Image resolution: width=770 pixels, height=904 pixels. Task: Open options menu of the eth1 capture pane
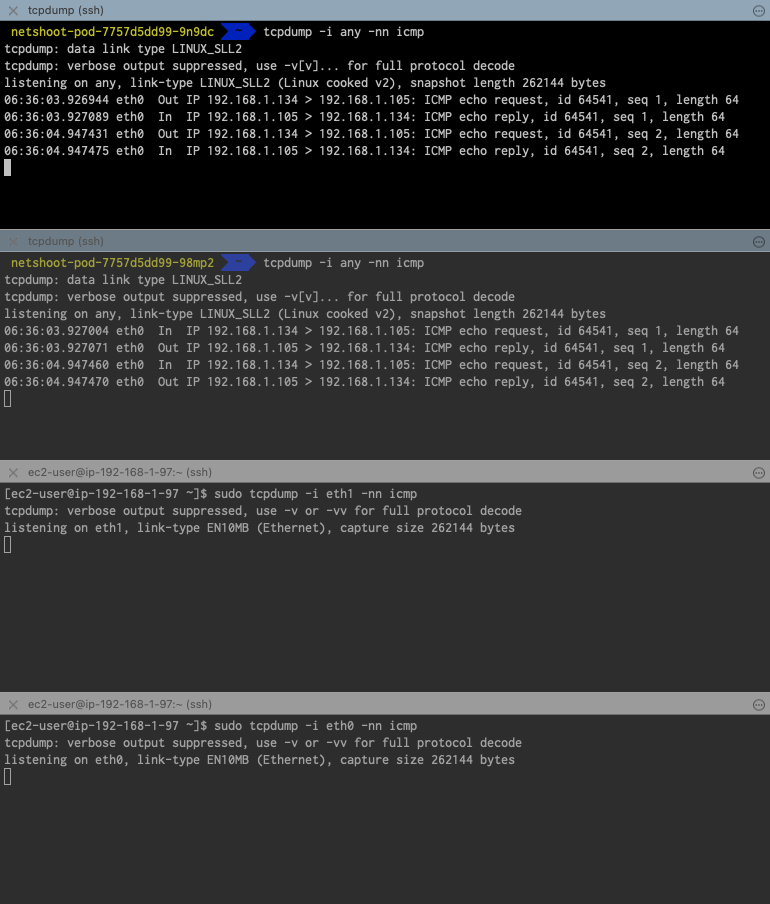click(758, 473)
